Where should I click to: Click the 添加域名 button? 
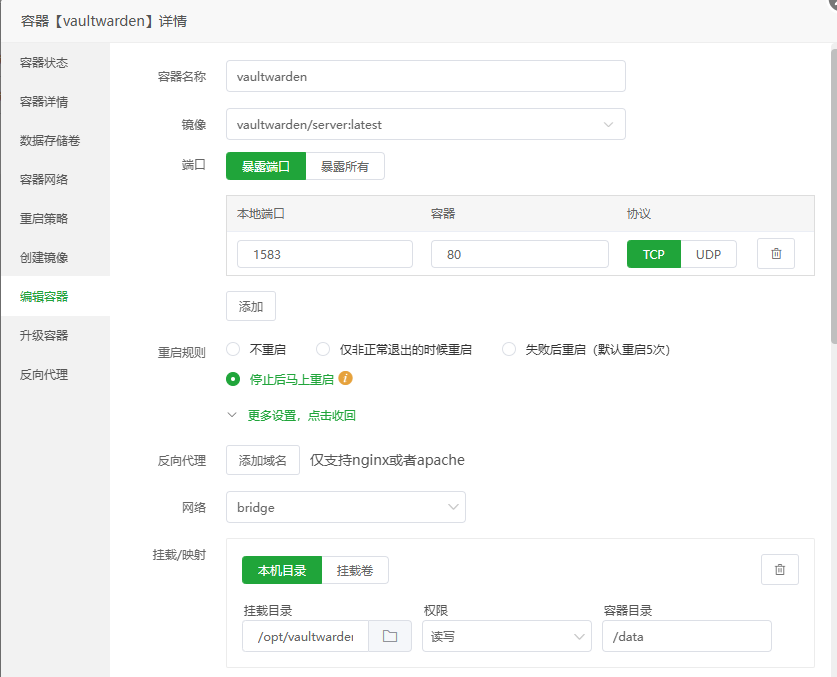pyautogui.click(x=263, y=460)
